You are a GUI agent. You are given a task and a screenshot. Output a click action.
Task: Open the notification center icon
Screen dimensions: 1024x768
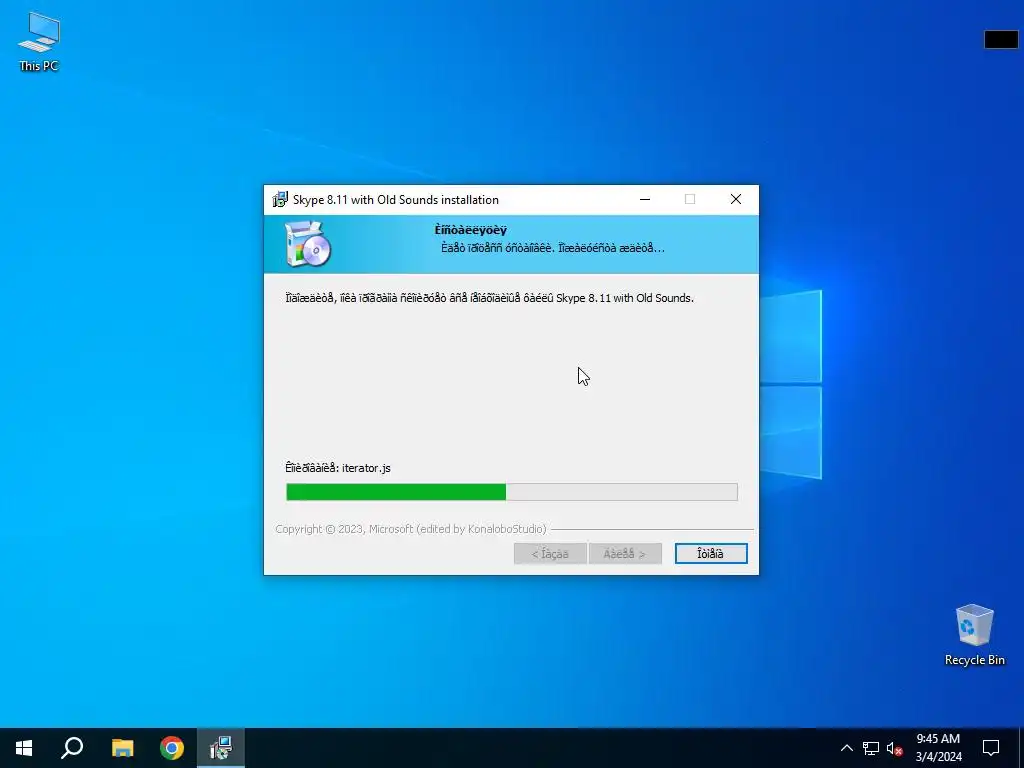(x=991, y=748)
